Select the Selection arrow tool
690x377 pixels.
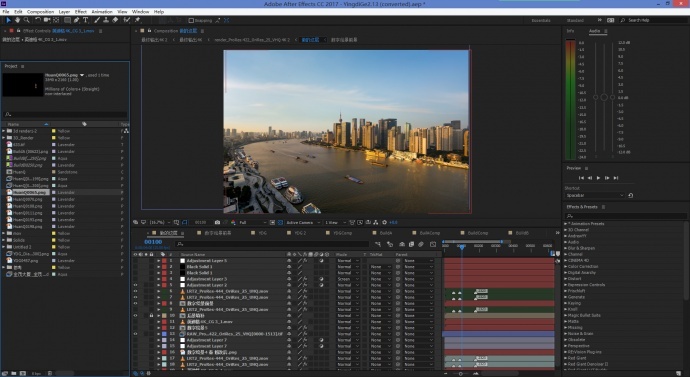point(8,20)
